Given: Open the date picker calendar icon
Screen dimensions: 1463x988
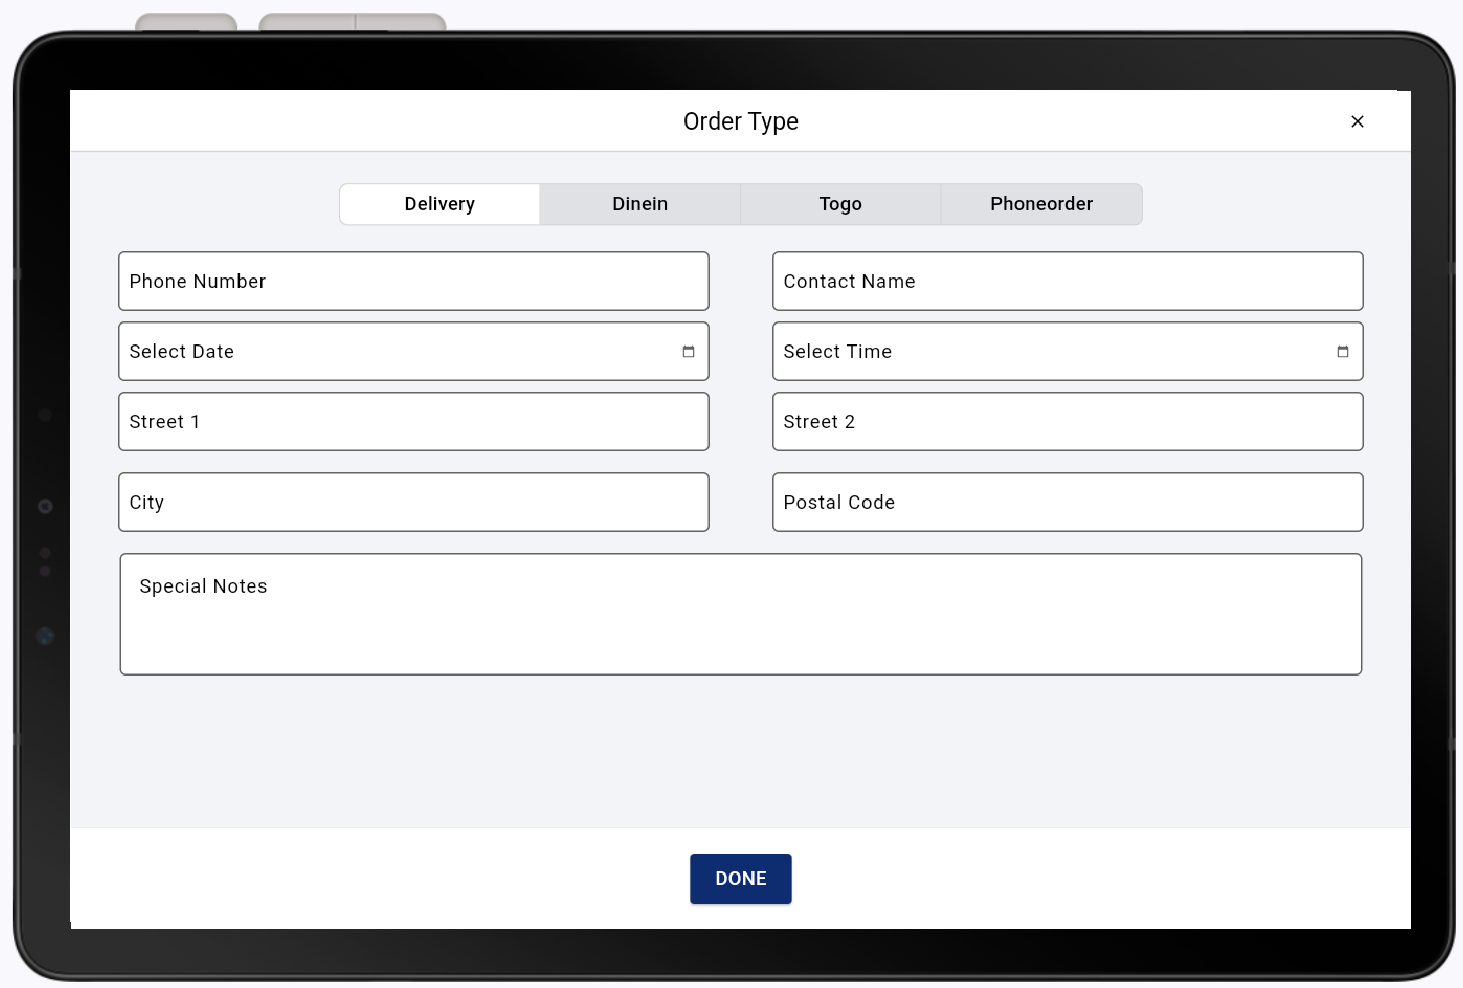Looking at the screenshot, I should [688, 352].
